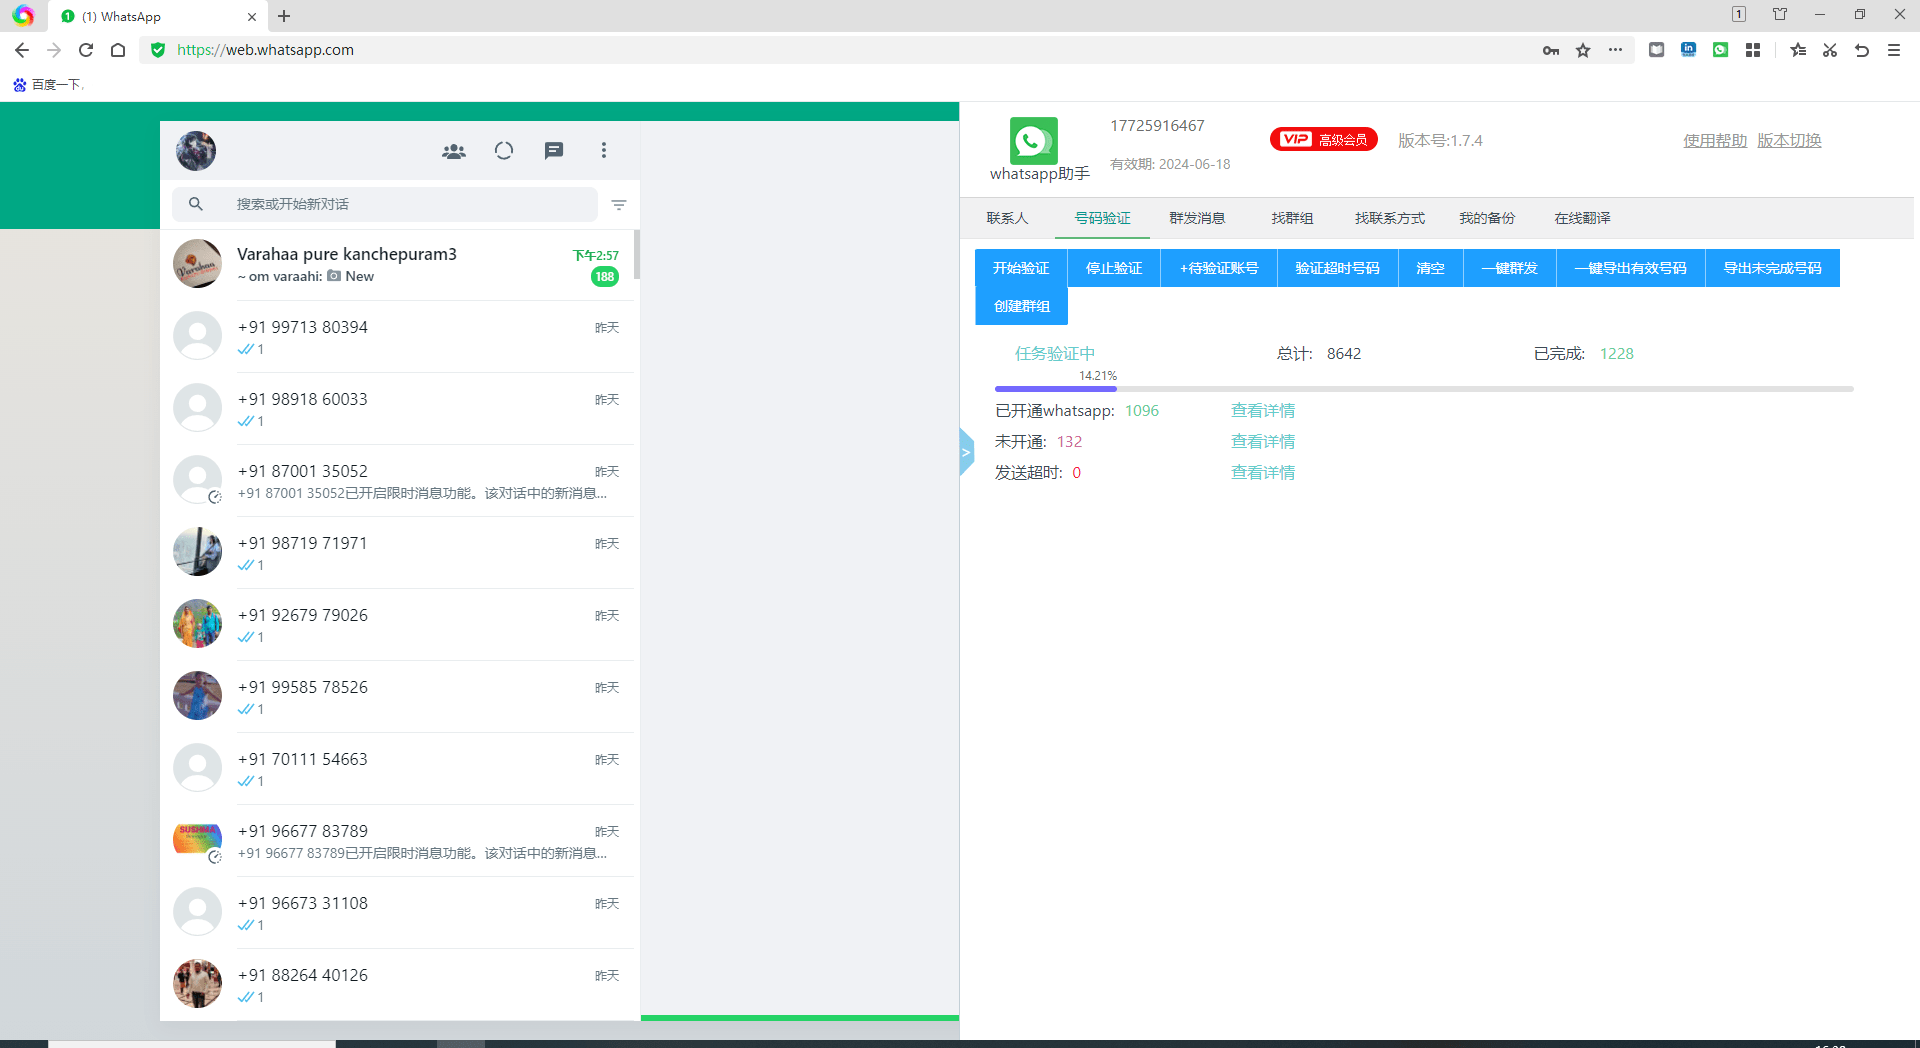Open the chat with +91 96677 83789
This screenshot has width=1920, height=1048.
(x=400, y=841)
